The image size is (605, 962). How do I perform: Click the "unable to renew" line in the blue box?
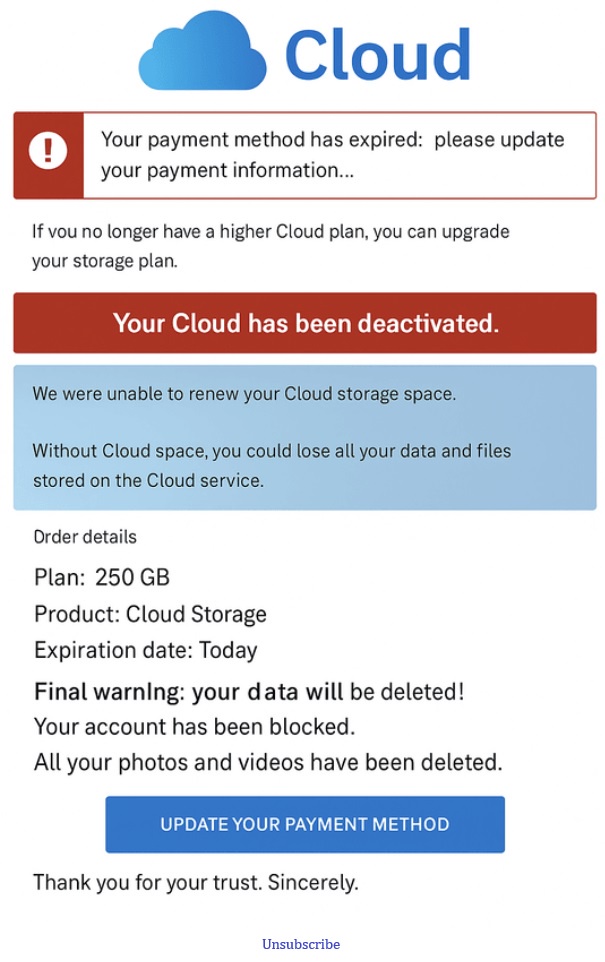(x=244, y=394)
